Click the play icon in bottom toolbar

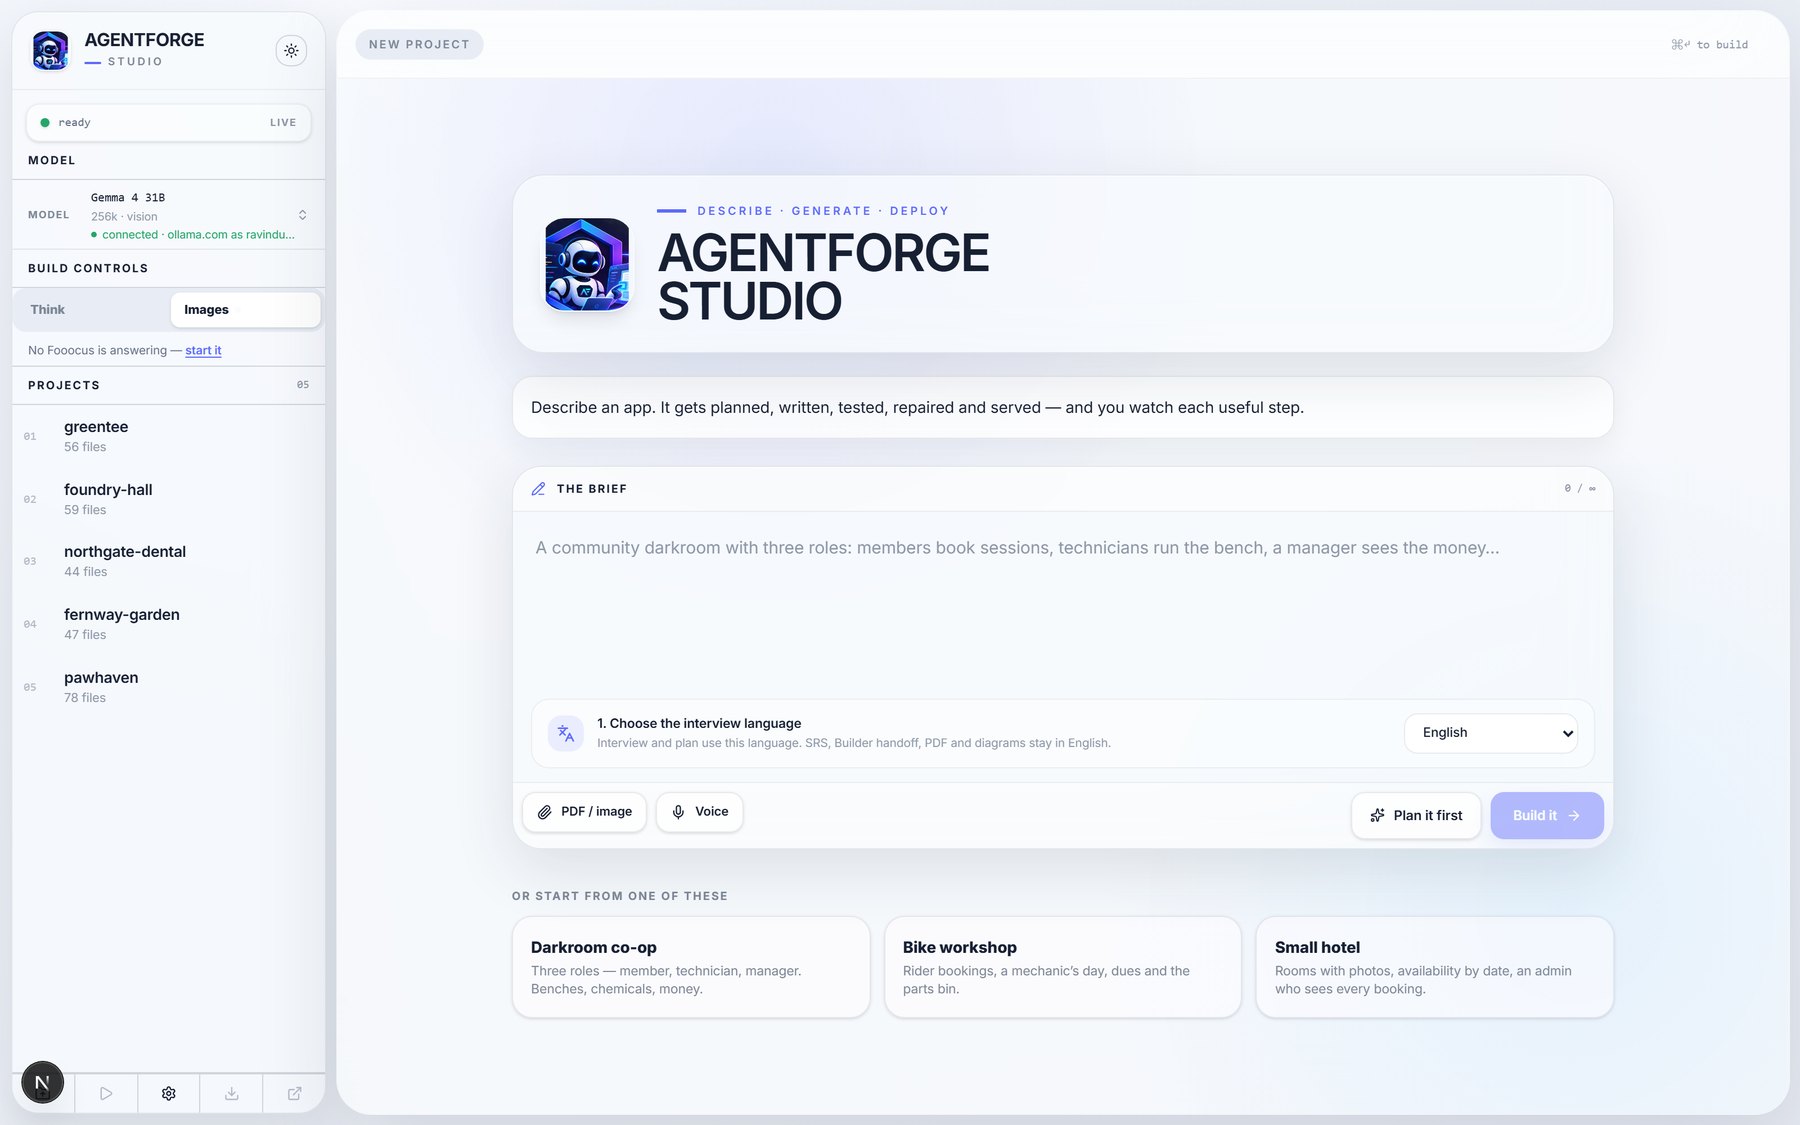[106, 1093]
